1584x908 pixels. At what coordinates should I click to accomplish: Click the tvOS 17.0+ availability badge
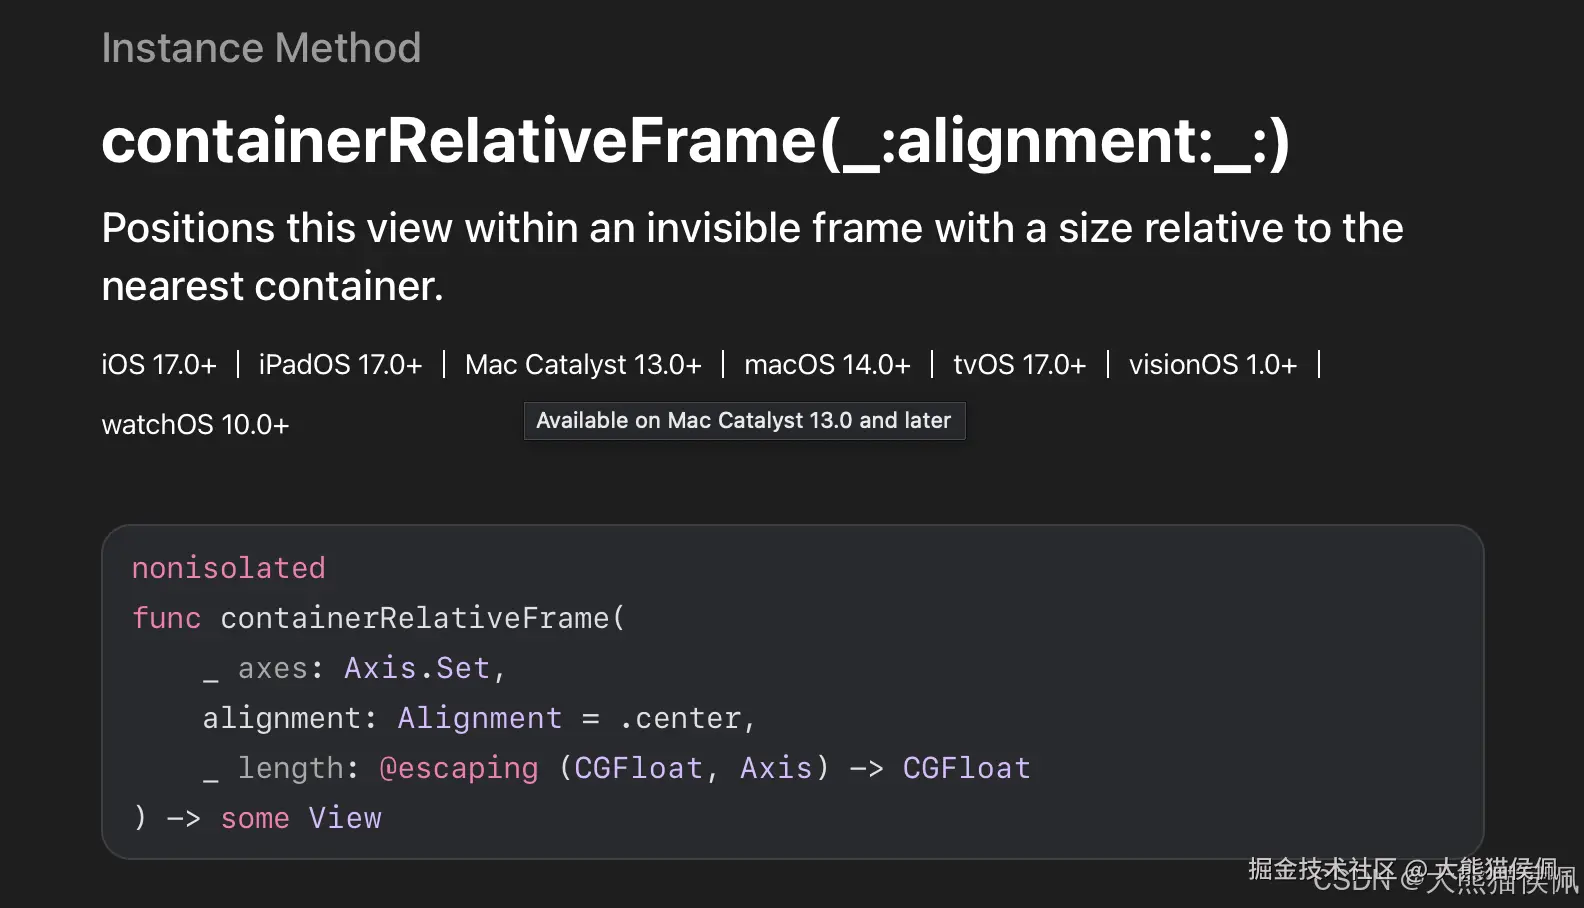coord(1019,365)
